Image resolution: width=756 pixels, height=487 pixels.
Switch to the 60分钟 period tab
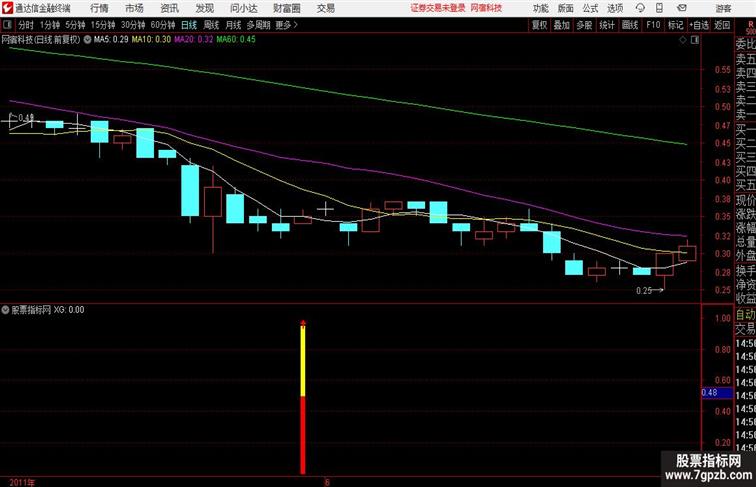[163, 25]
